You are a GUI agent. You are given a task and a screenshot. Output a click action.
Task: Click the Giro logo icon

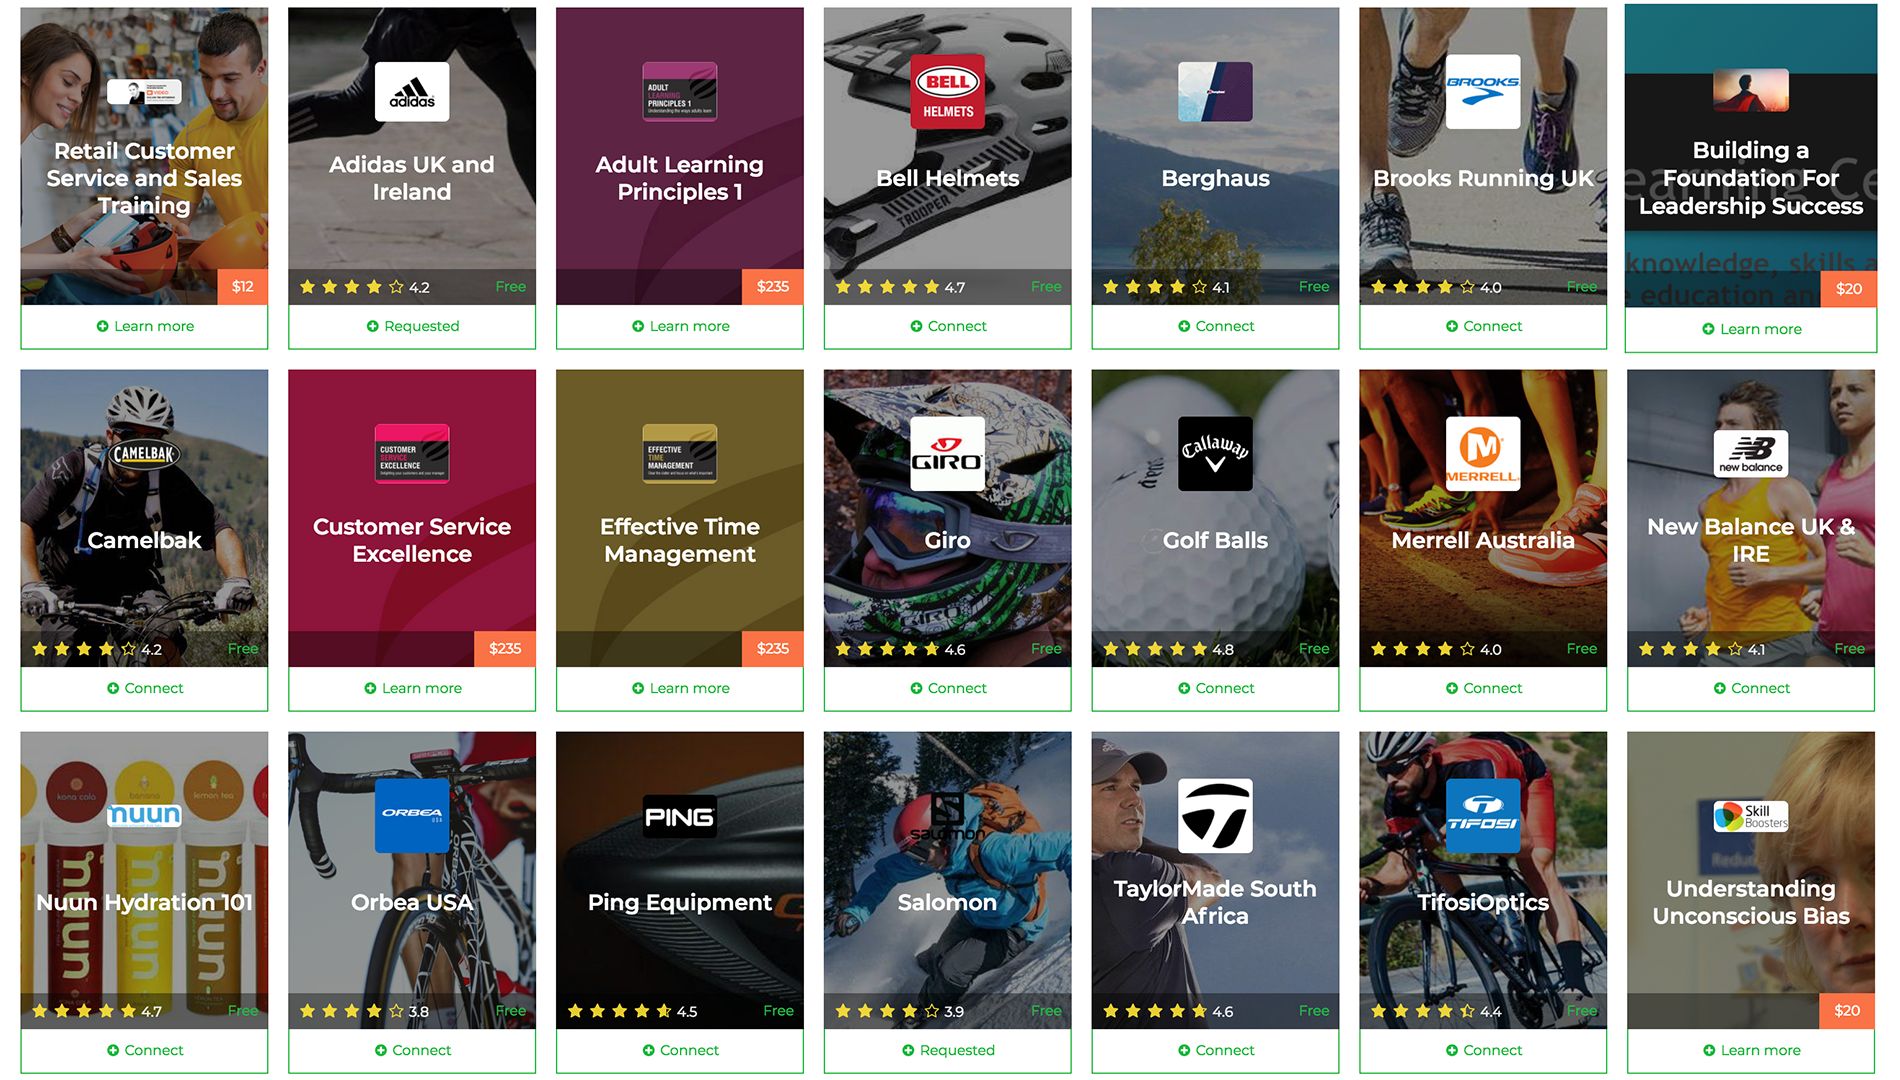(x=947, y=454)
